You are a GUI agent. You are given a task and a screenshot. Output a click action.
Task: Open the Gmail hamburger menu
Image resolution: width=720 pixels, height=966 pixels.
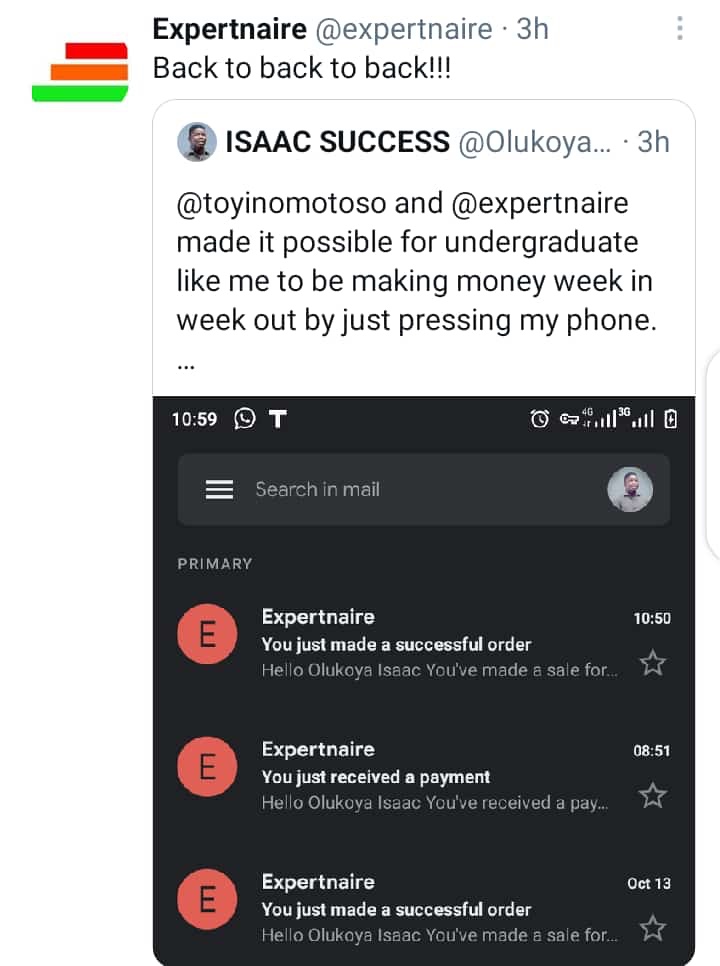pos(219,489)
